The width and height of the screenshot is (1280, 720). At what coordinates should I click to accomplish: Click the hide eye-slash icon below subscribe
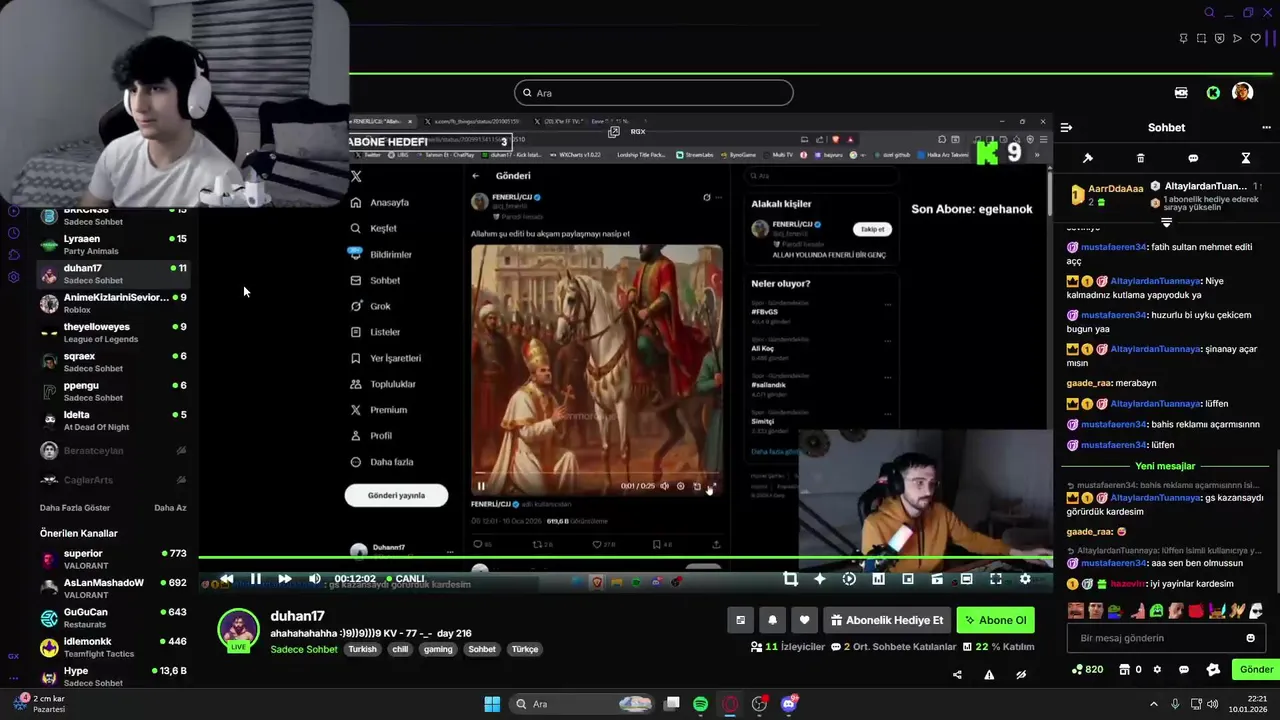[1021, 675]
